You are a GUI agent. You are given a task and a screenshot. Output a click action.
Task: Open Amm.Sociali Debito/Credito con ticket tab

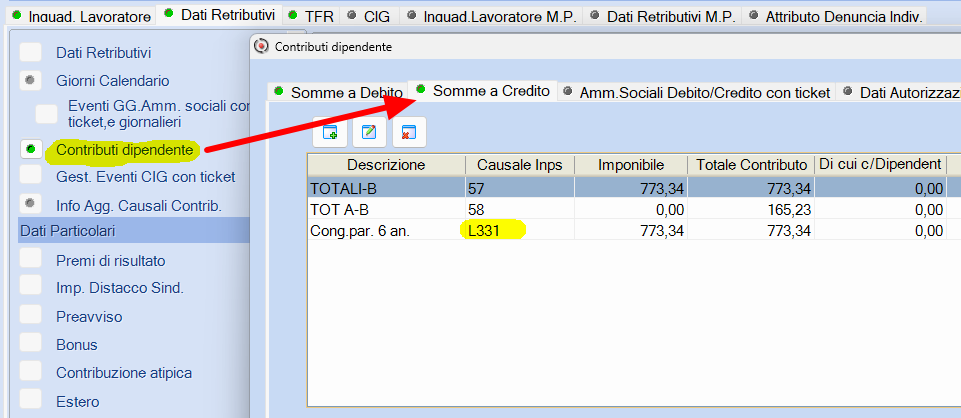tap(696, 93)
